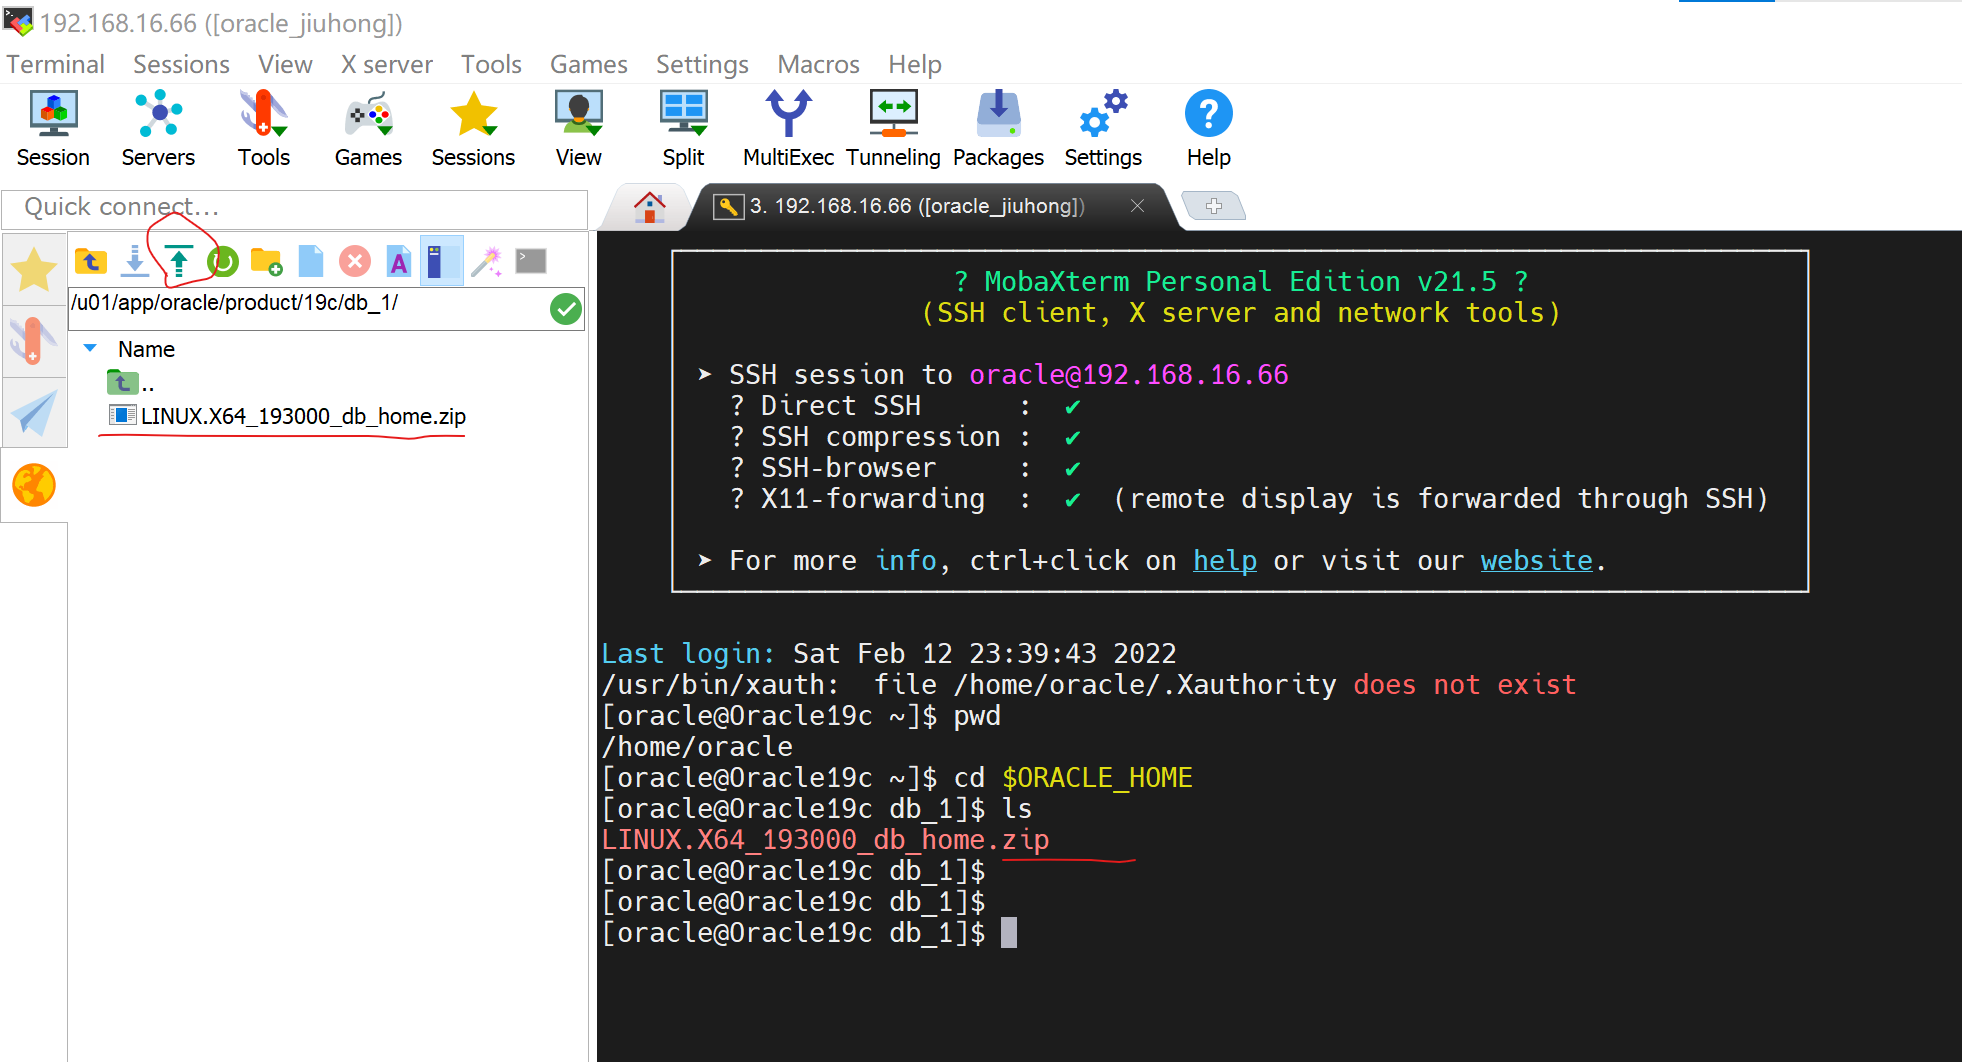
Task: Open the Session toolbar button
Action: (53, 129)
